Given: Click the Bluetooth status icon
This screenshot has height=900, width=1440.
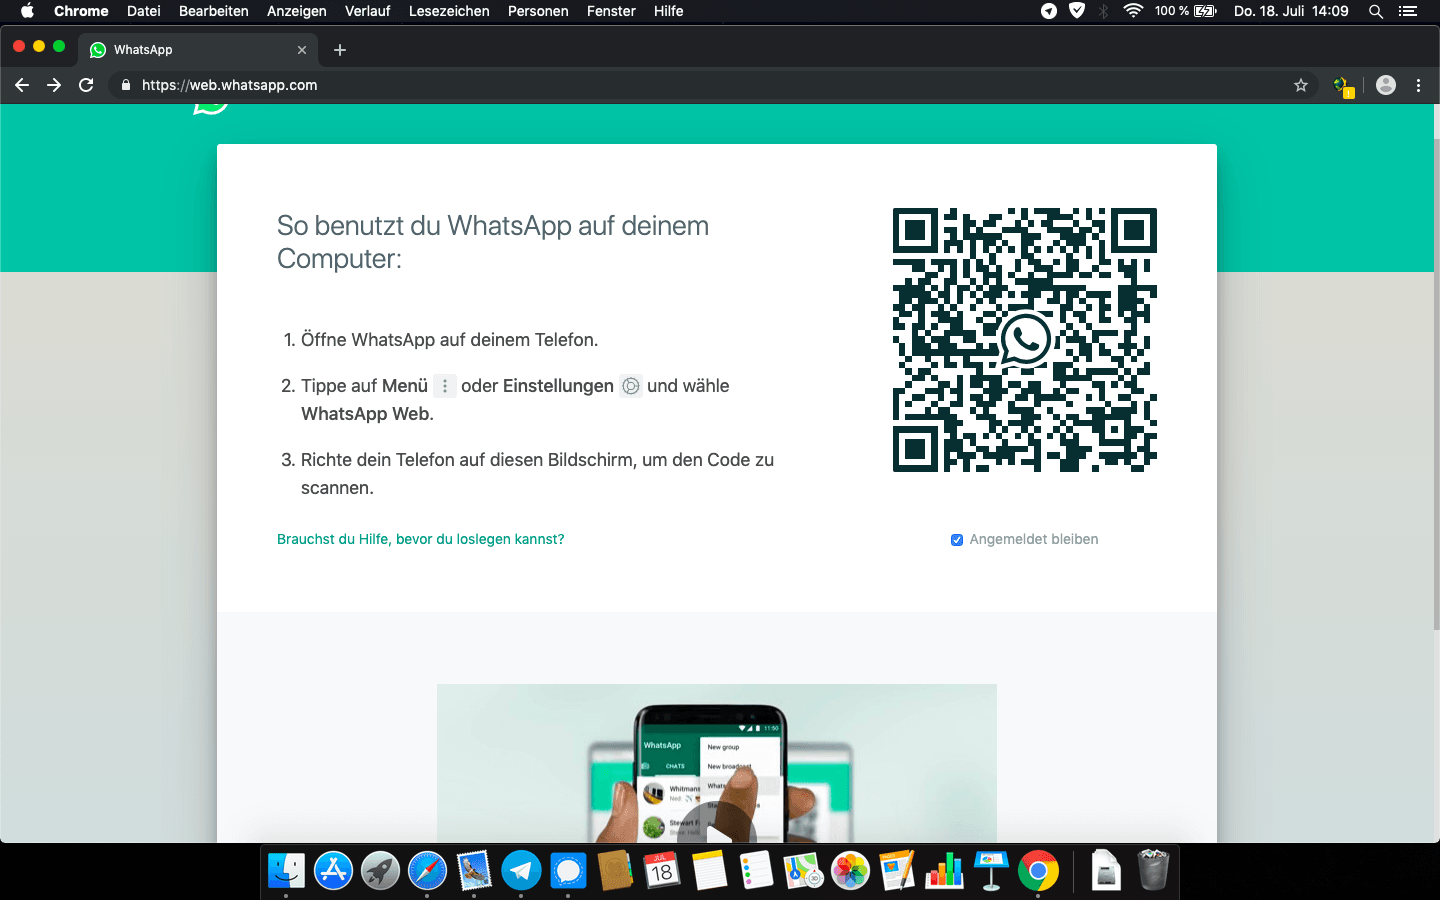Looking at the screenshot, I should [1104, 11].
